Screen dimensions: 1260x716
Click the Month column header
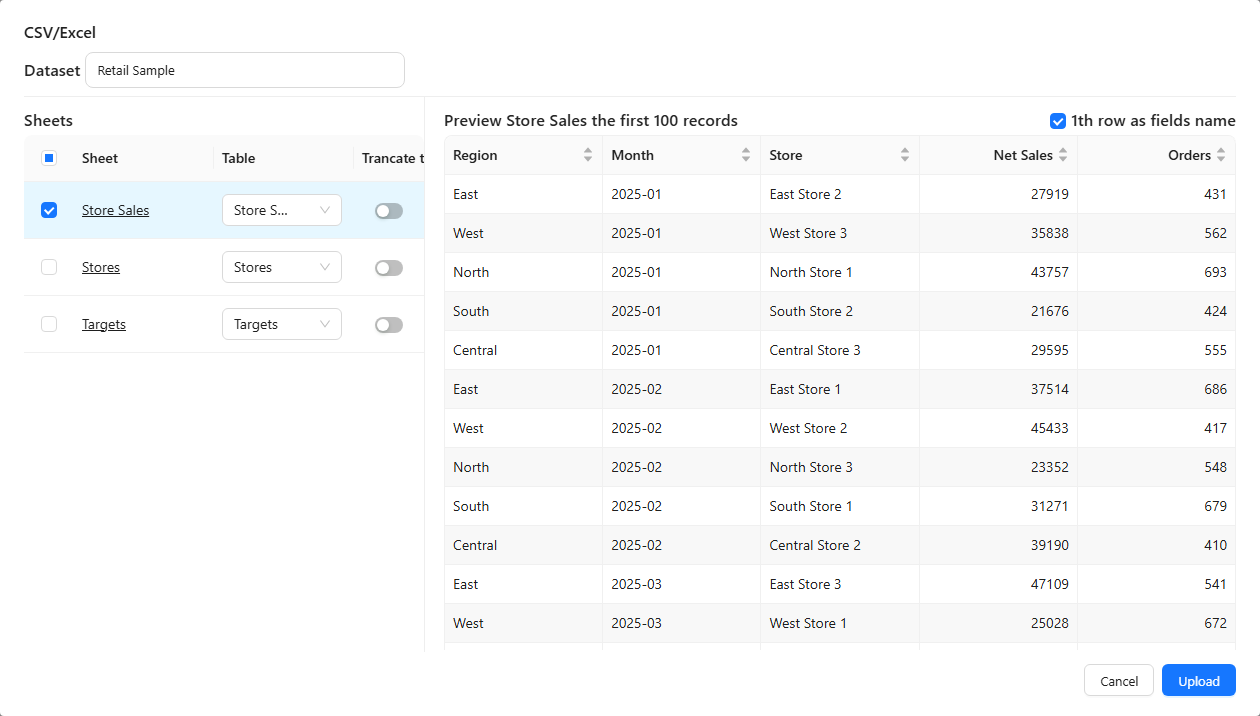tap(681, 155)
